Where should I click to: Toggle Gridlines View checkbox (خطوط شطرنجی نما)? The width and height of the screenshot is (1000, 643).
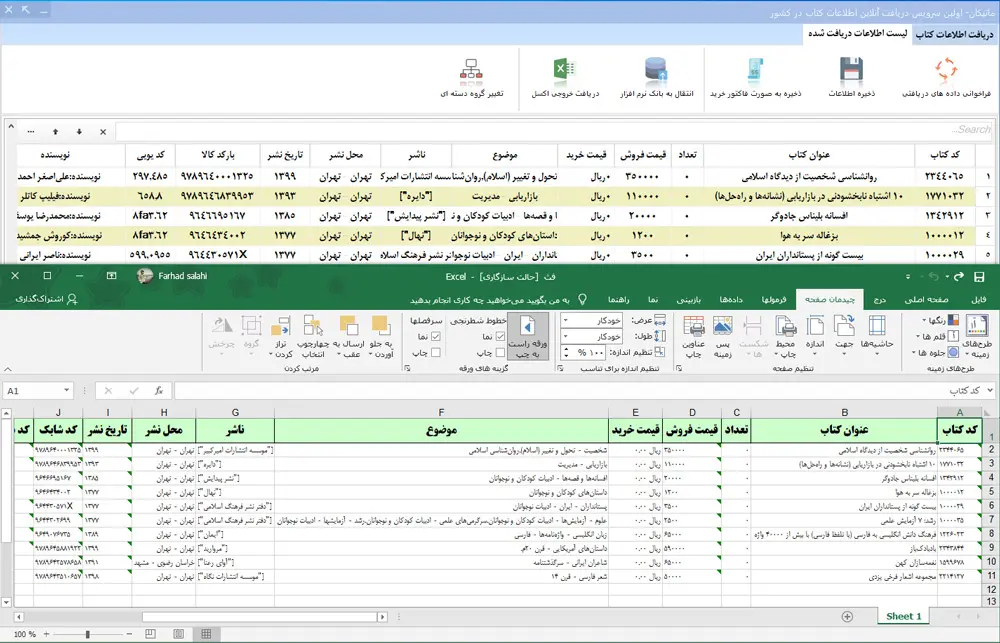tap(500, 336)
